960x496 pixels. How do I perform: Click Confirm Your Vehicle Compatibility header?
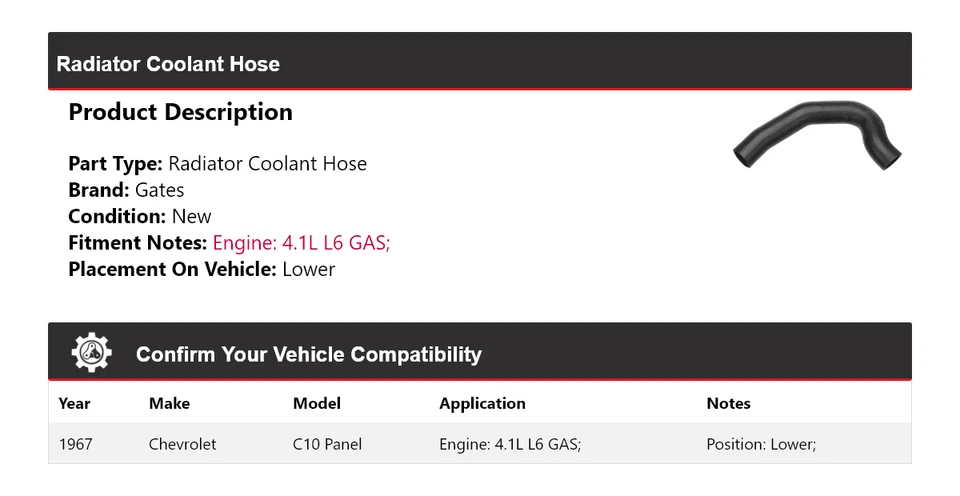[308, 354]
